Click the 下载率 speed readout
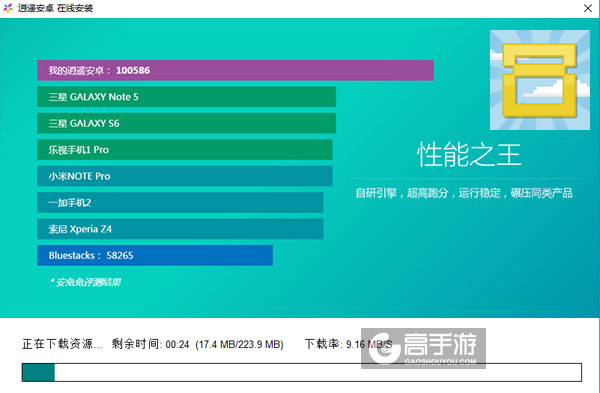600x393 pixels. [x=348, y=344]
